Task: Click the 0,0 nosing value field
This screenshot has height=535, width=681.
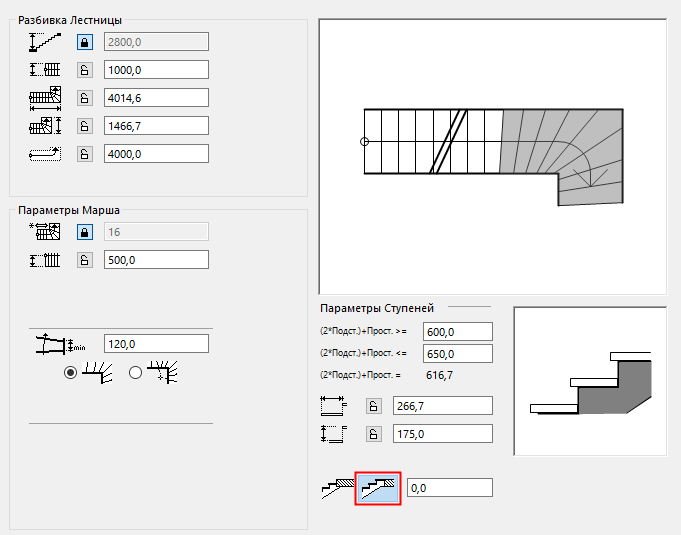Action: click(x=450, y=487)
